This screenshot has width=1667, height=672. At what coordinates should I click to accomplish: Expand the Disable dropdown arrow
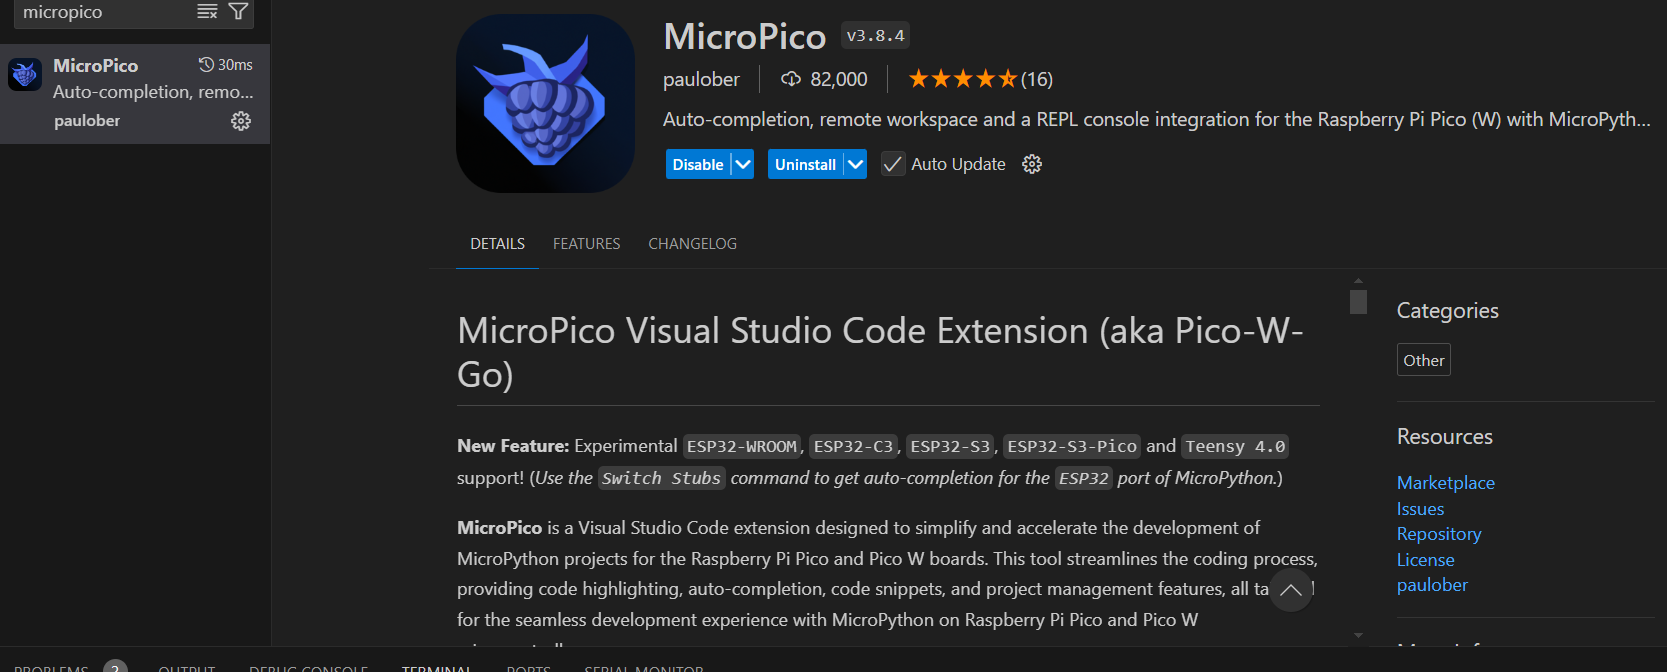tap(743, 164)
